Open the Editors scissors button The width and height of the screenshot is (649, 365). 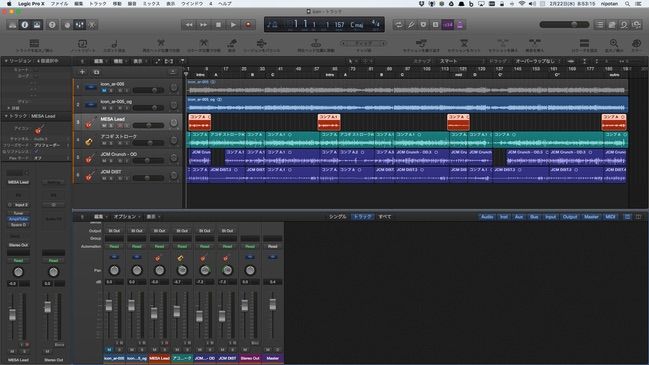click(x=92, y=25)
